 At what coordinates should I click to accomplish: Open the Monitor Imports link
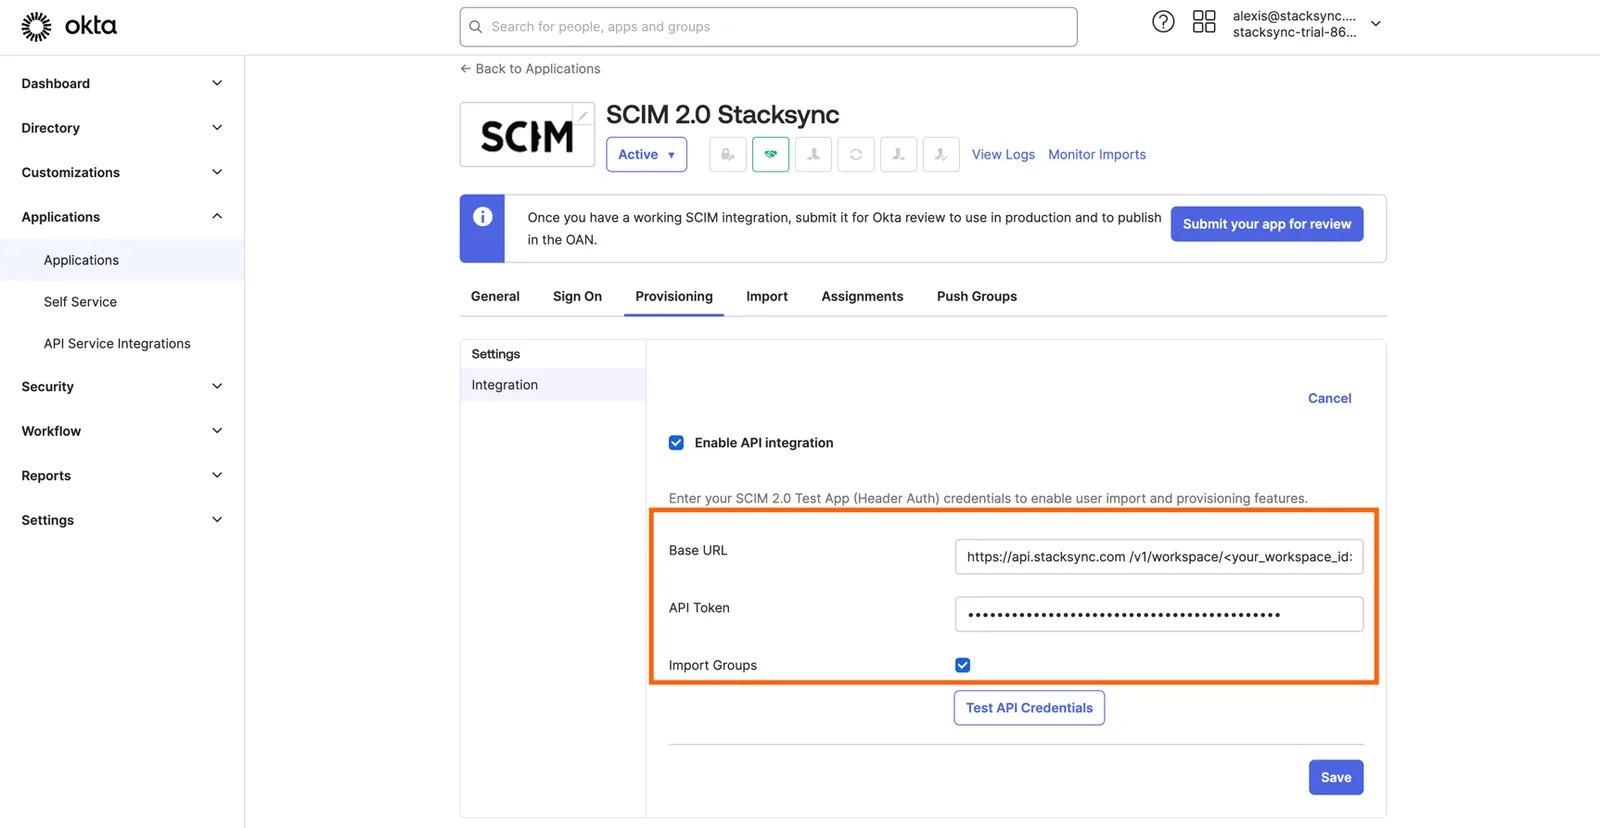[x=1097, y=154]
